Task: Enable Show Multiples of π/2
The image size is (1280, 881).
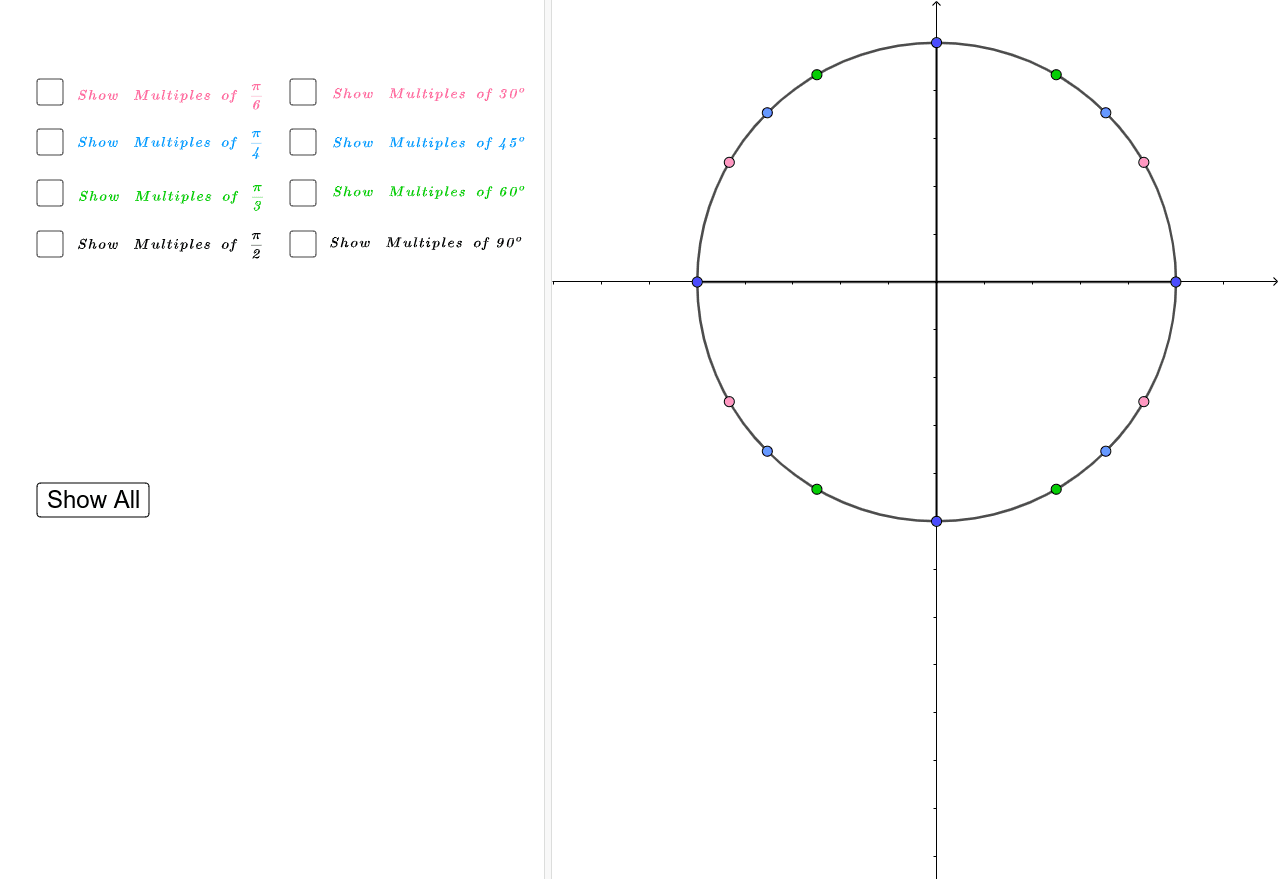Action: [x=50, y=243]
